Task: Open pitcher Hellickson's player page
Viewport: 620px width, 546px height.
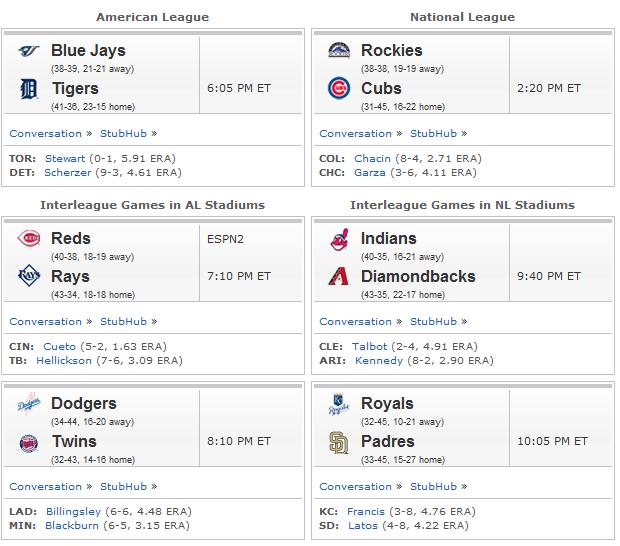Action: point(64,361)
